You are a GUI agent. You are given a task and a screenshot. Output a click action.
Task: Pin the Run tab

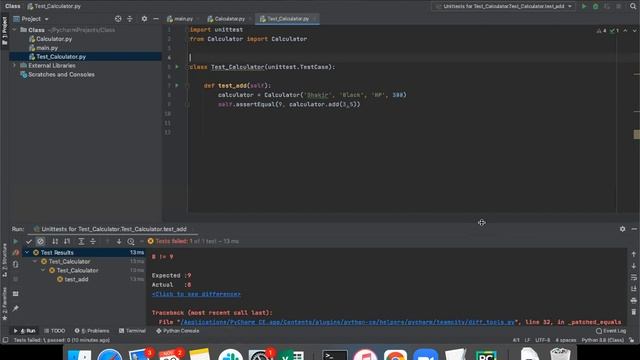click(16, 308)
